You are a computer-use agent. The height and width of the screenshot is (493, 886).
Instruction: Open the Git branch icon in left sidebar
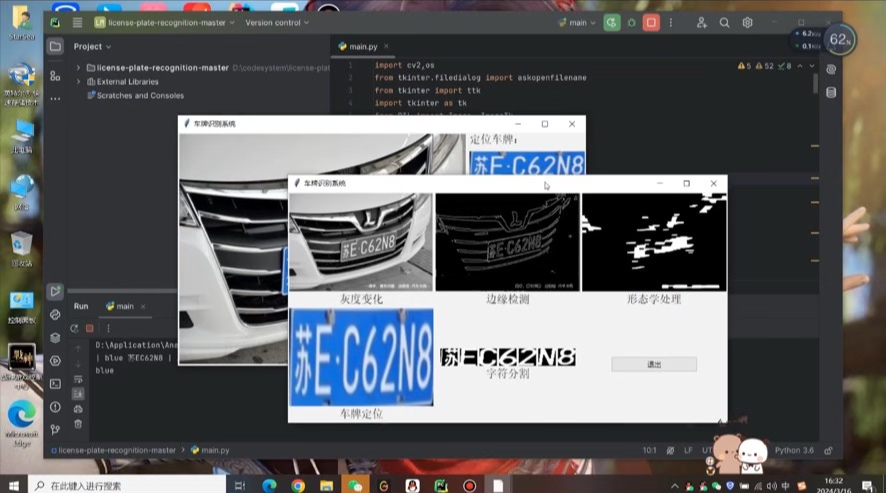[55, 430]
